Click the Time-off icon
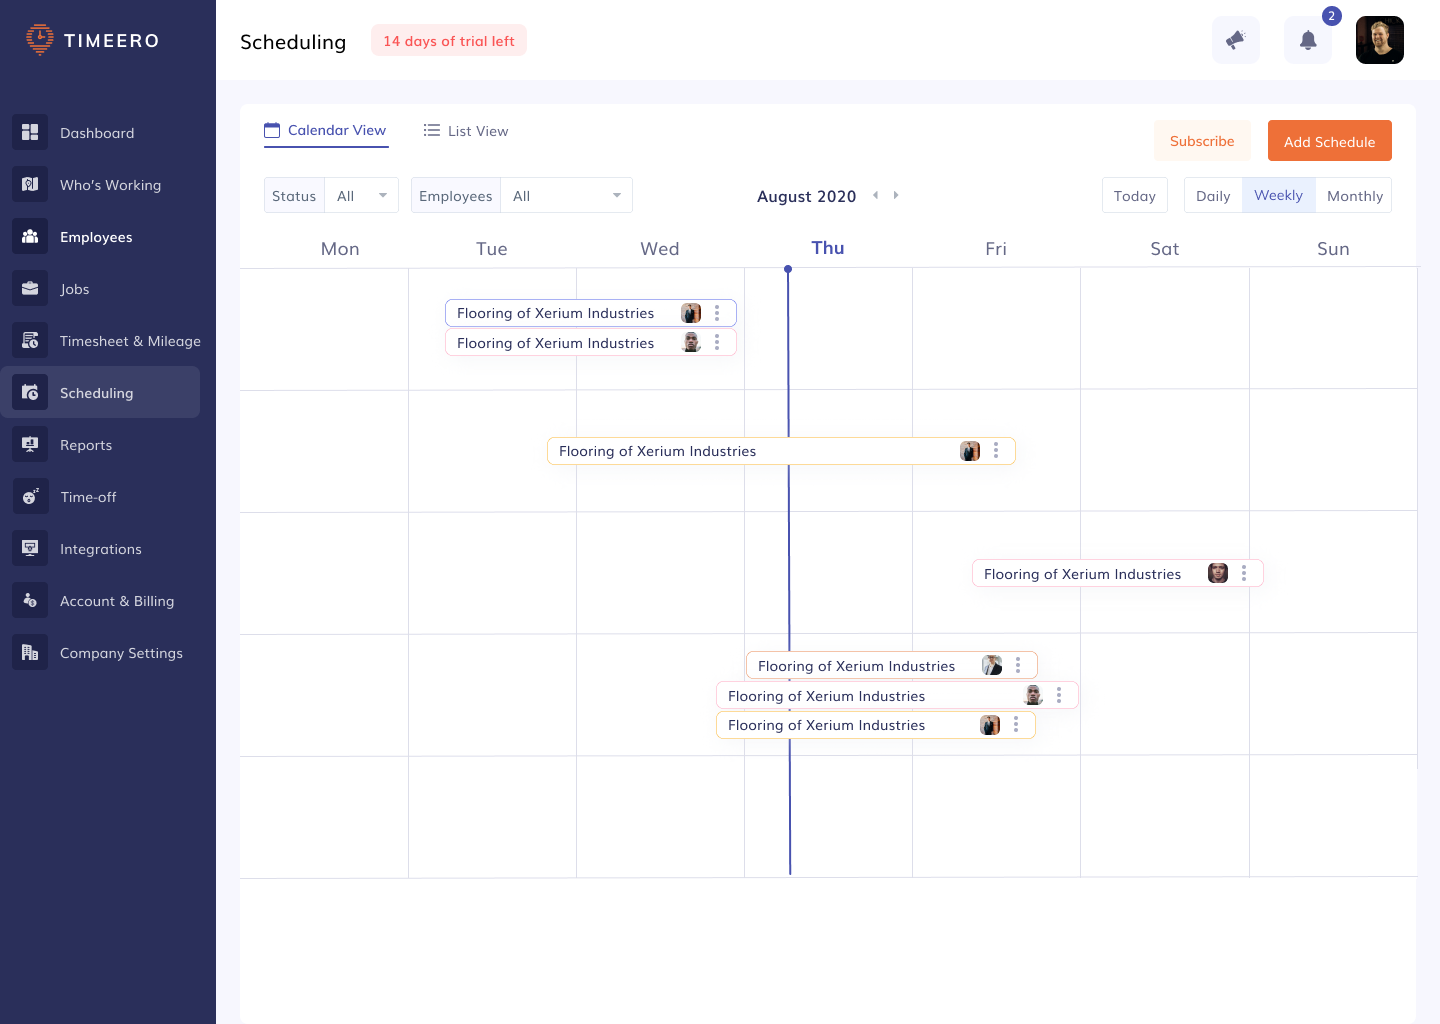 [x=30, y=496]
